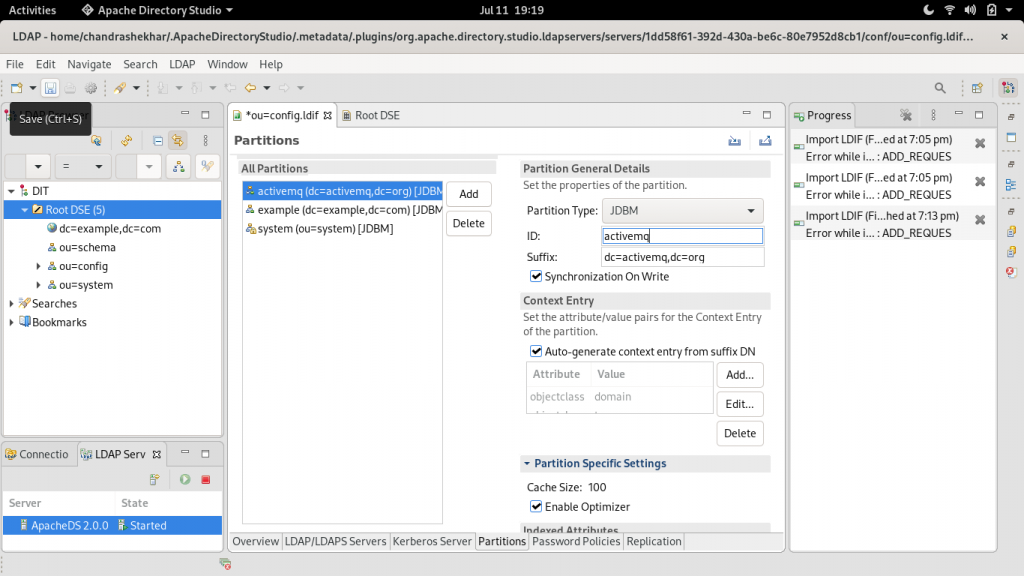This screenshot has height=576, width=1024.
Task: Uncheck Synchronization On Write
Action: pos(536,276)
